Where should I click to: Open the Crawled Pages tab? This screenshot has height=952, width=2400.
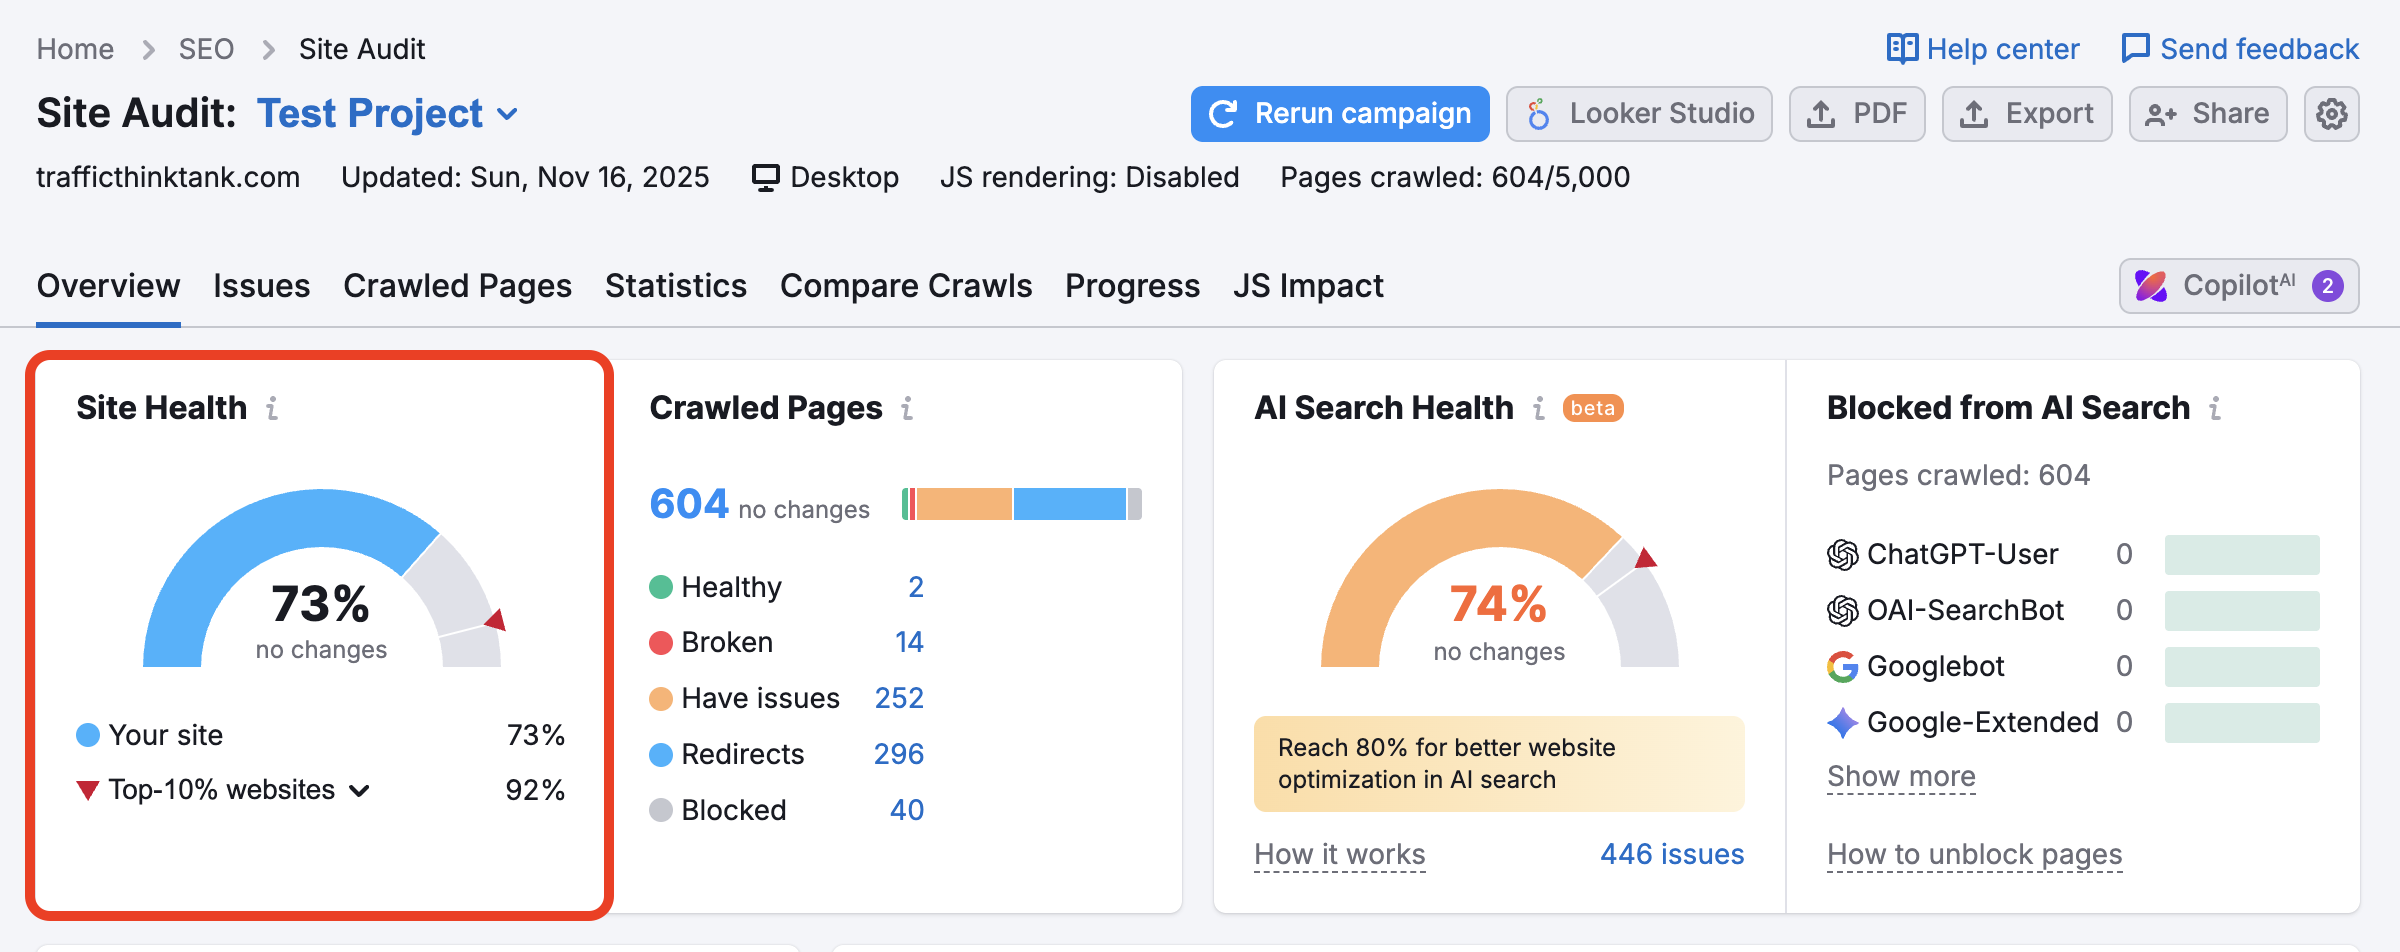pos(457,286)
